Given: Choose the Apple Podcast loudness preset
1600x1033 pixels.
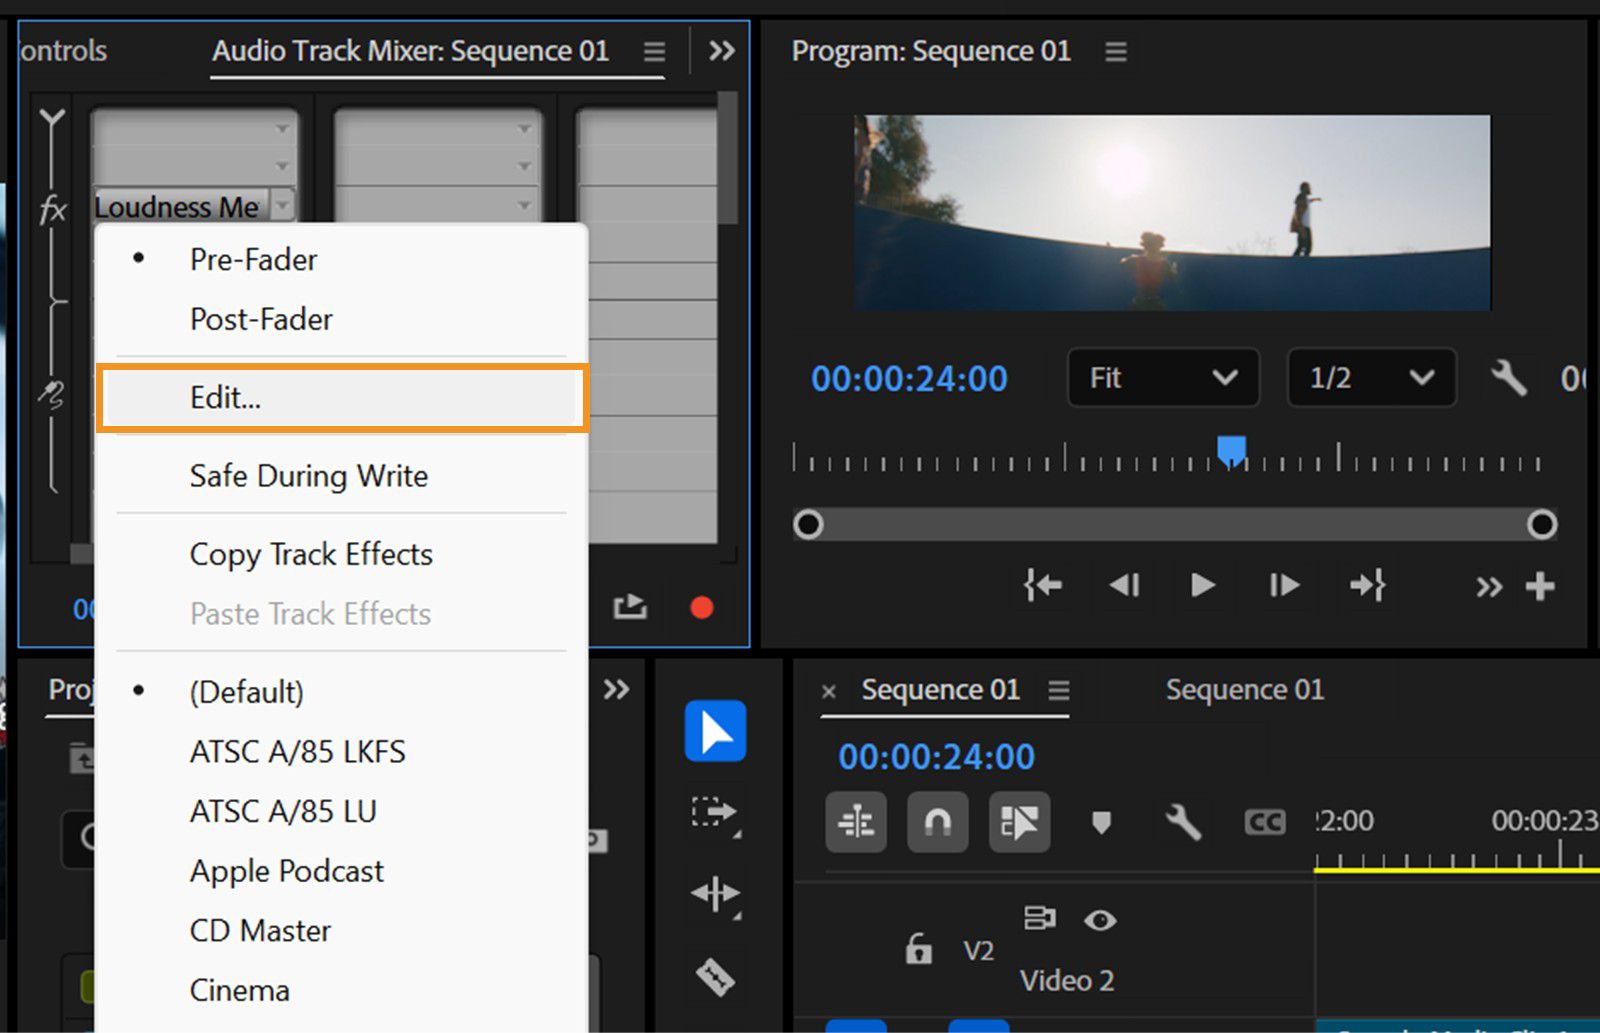Looking at the screenshot, I should click(286, 871).
